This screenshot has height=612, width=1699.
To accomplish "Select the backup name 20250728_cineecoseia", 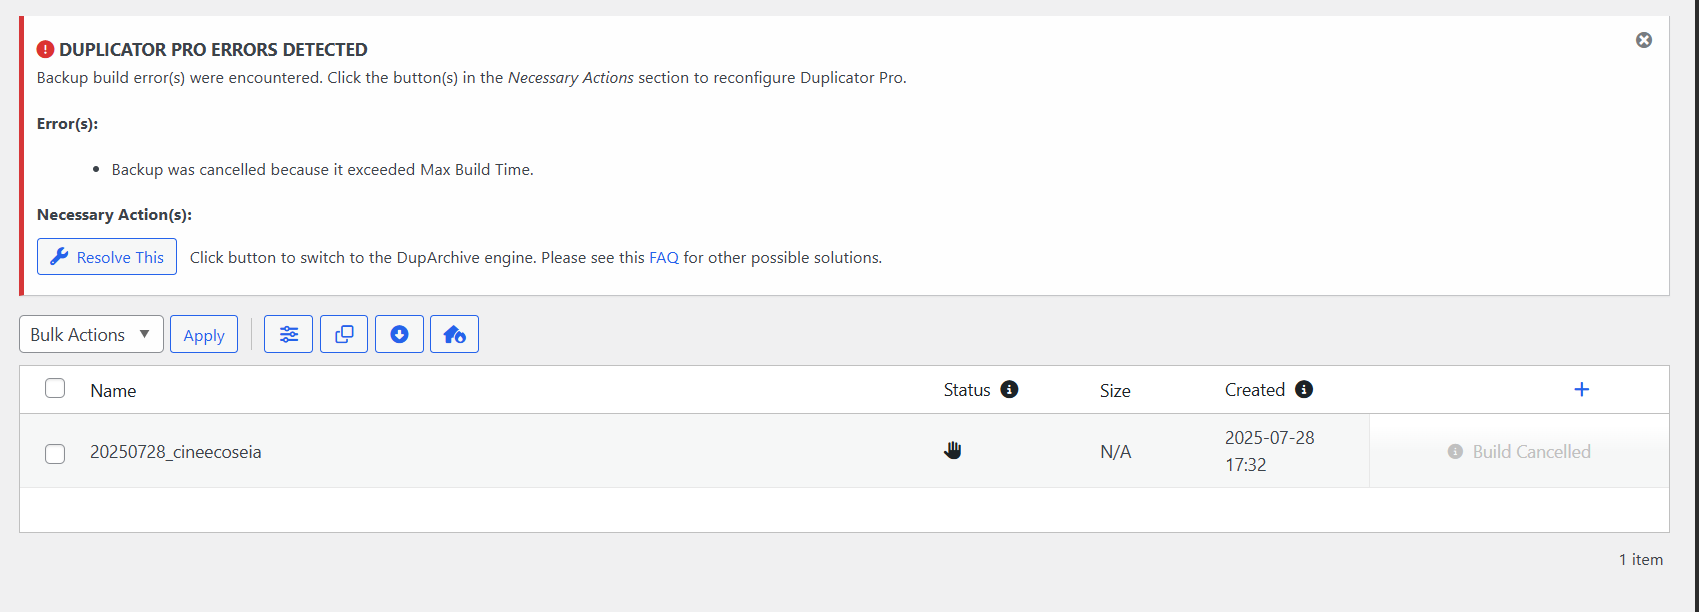I will [x=176, y=452].
